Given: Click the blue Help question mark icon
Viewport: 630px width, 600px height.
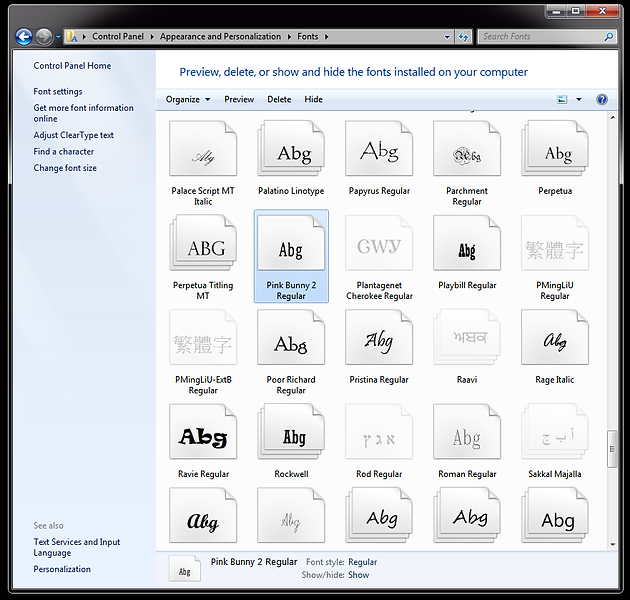Looking at the screenshot, I should [x=601, y=99].
